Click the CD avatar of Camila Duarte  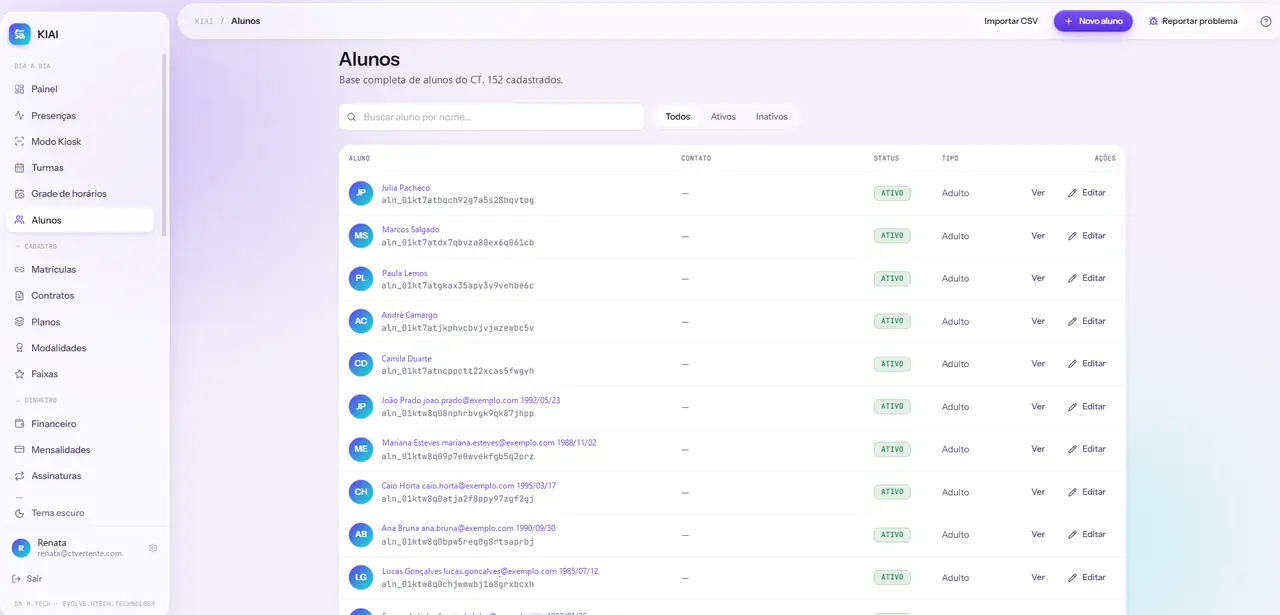(x=361, y=364)
